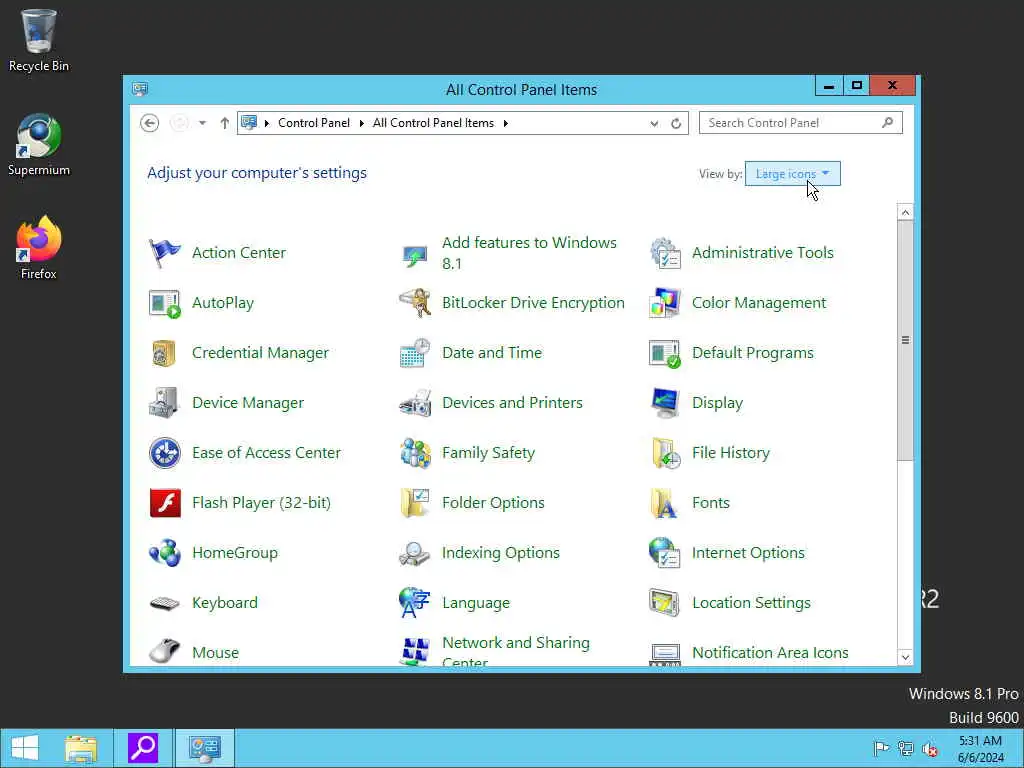Click the Family Safety icon
Image resolution: width=1024 pixels, height=768 pixels.
coord(415,453)
